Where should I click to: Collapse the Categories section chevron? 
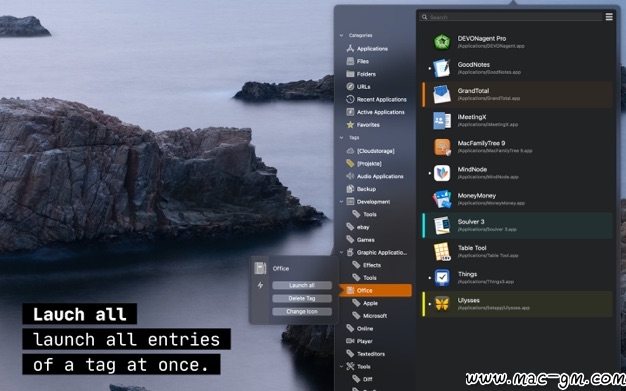pyautogui.click(x=341, y=35)
